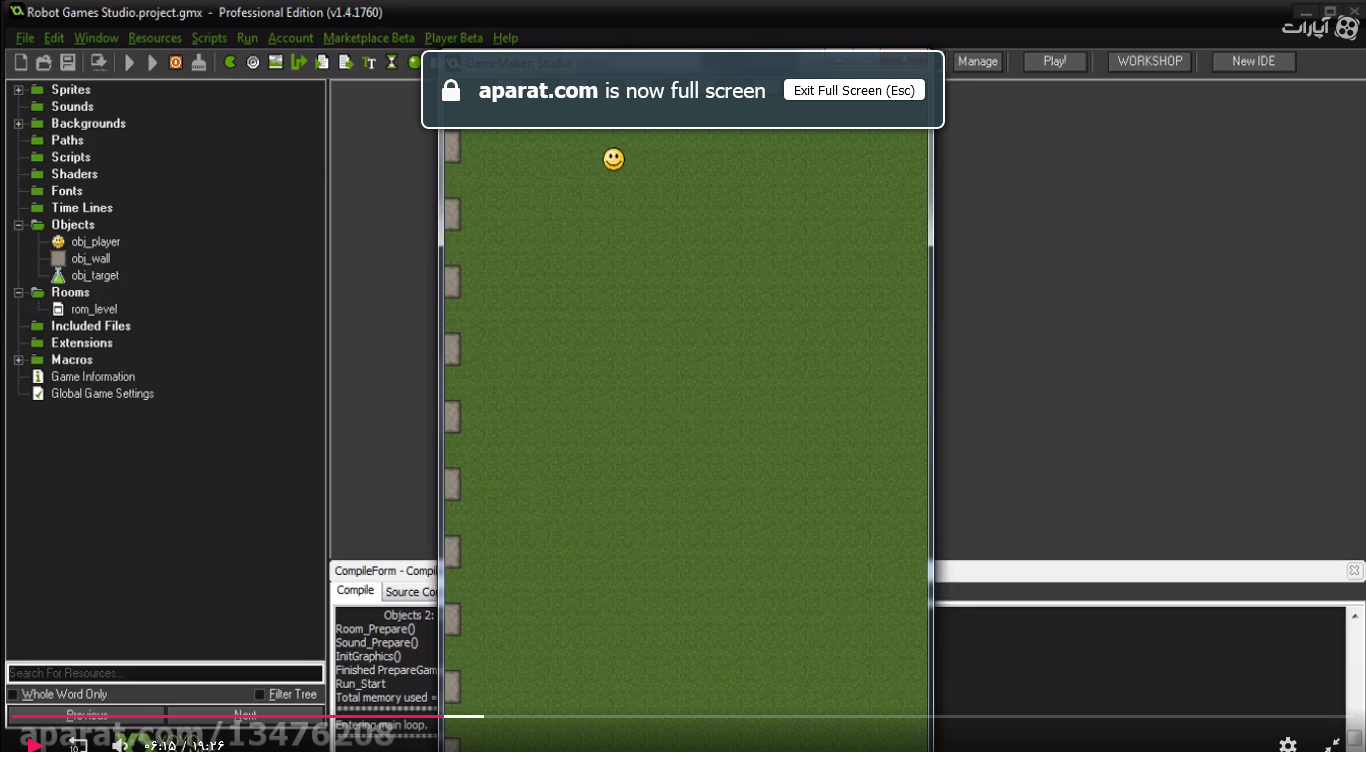Create a timeline with the hourglass icon
This screenshot has height=768, width=1366.
coord(392,62)
